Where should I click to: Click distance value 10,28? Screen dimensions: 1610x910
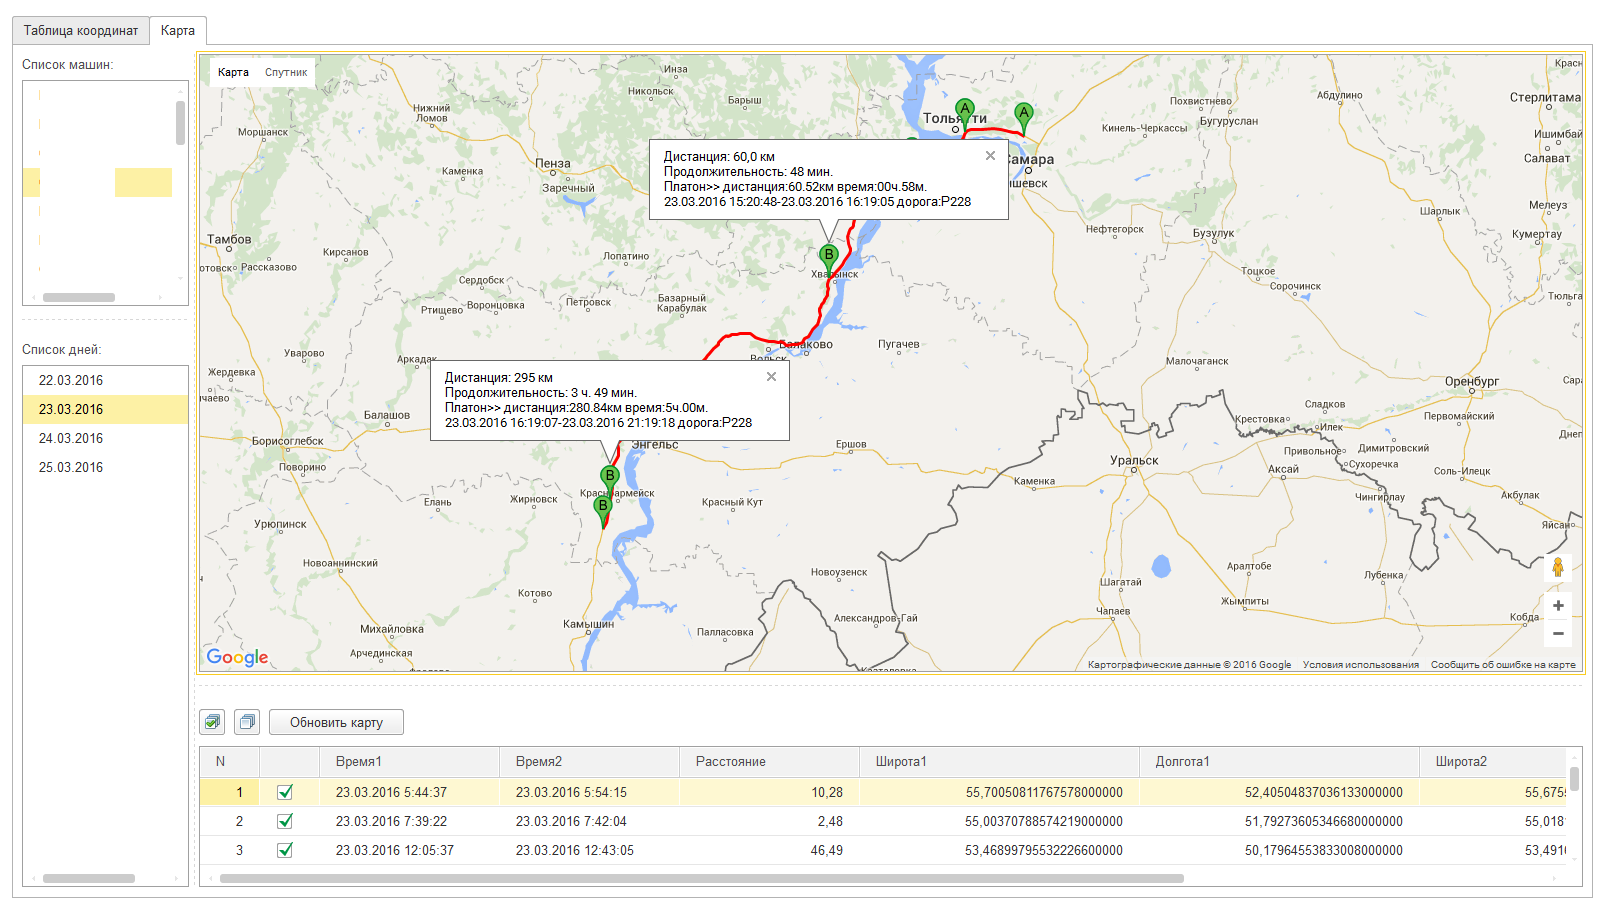click(x=769, y=792)
